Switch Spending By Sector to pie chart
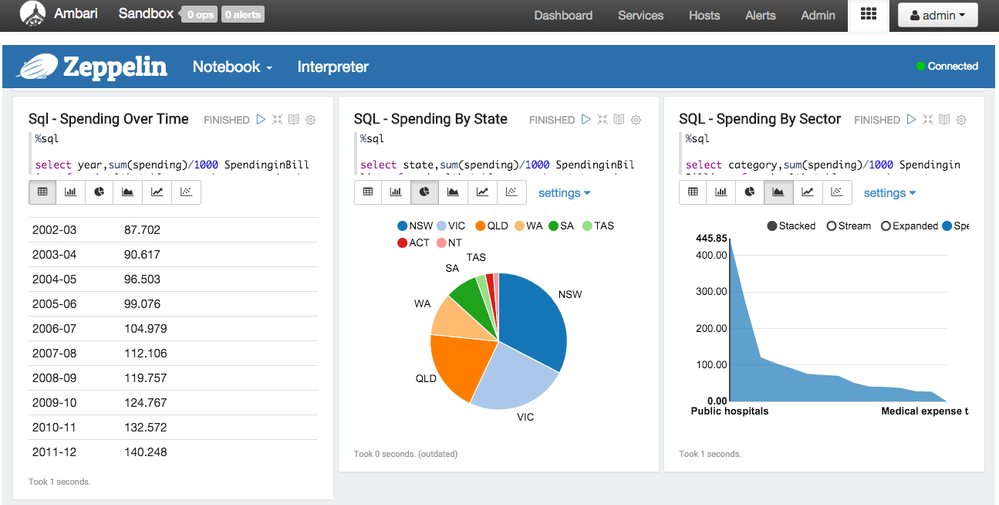 tap(750, 192)
